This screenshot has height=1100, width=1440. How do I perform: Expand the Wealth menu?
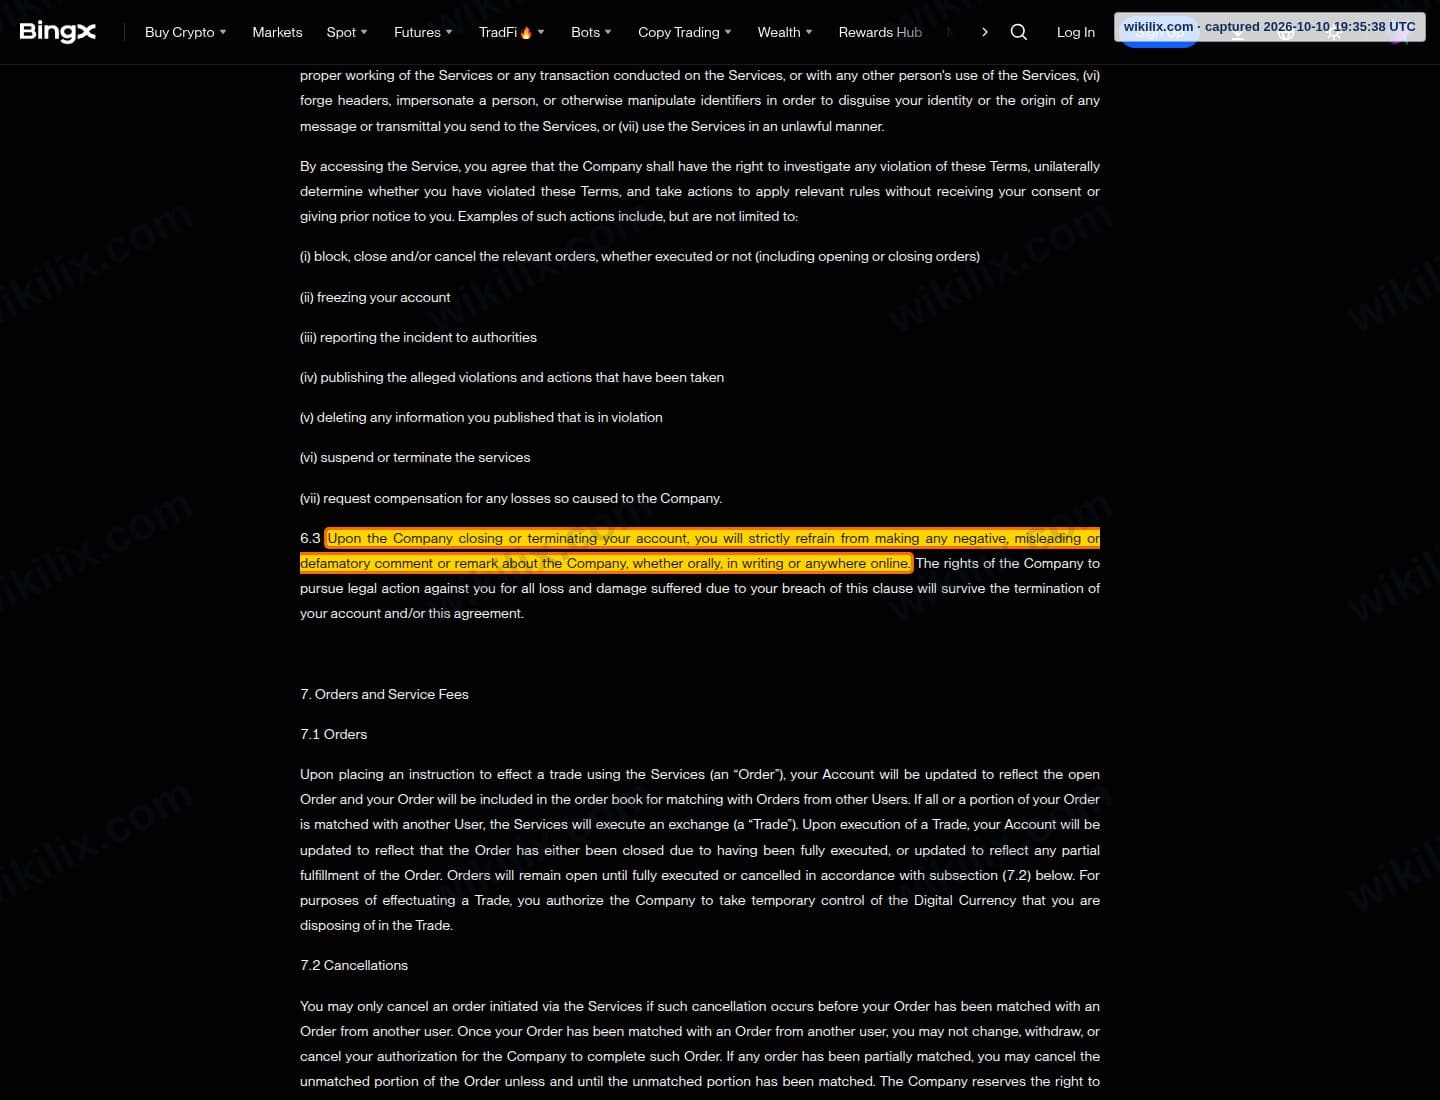tap(785, 32)
